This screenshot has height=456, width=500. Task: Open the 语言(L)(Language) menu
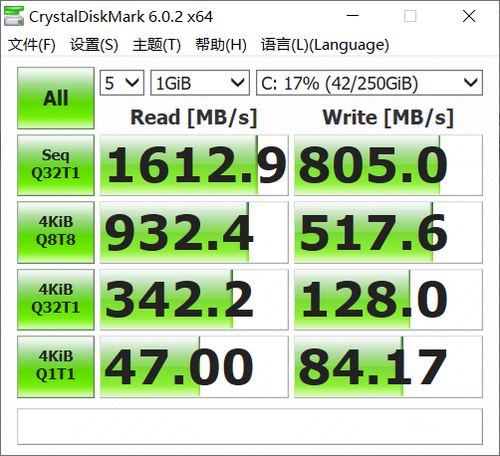tap(325, 45)
